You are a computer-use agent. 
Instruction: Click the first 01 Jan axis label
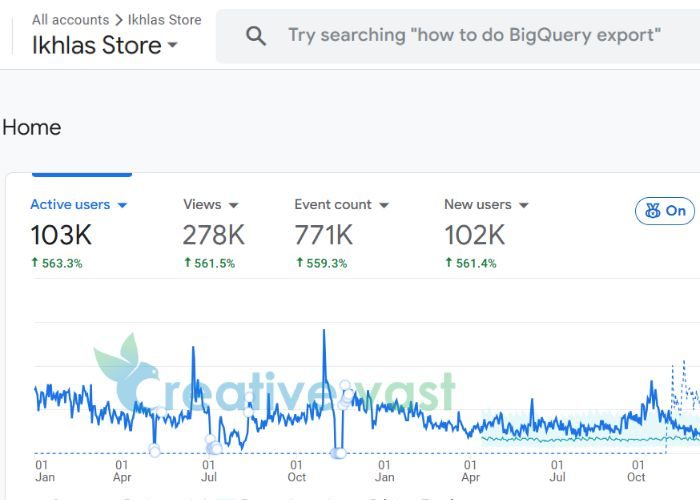click(45, 471)
